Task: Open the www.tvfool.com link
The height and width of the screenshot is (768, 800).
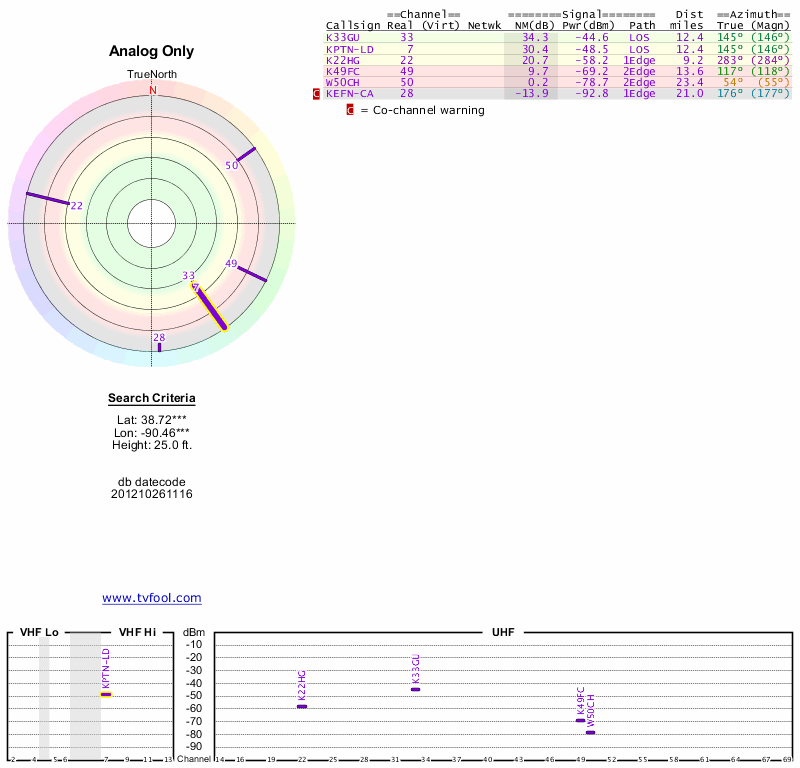Action: 152,598
